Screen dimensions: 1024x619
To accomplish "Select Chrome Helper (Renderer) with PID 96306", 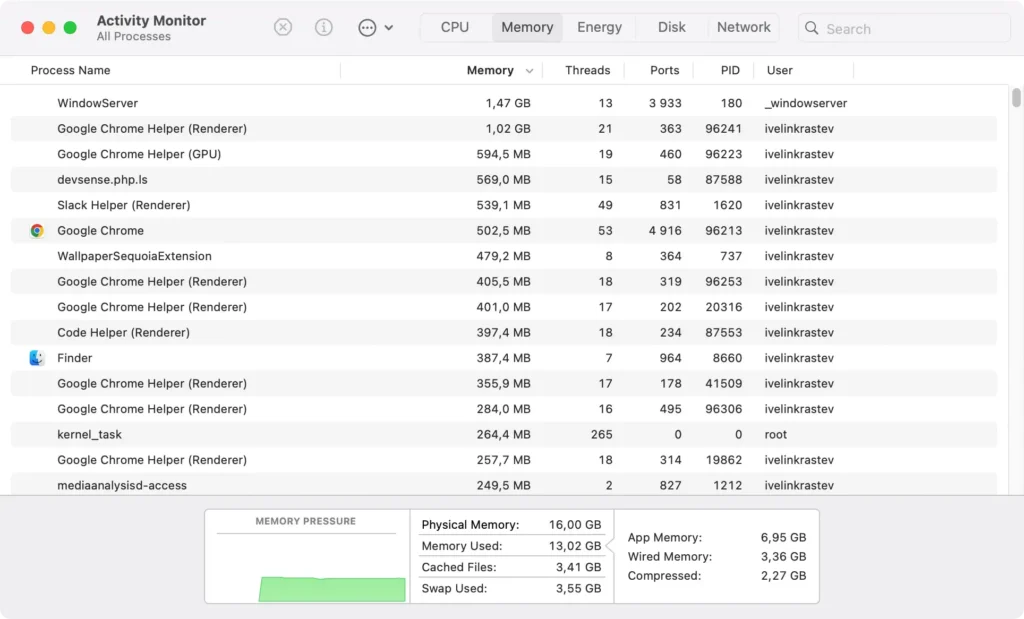I will (x=504, y=409).
